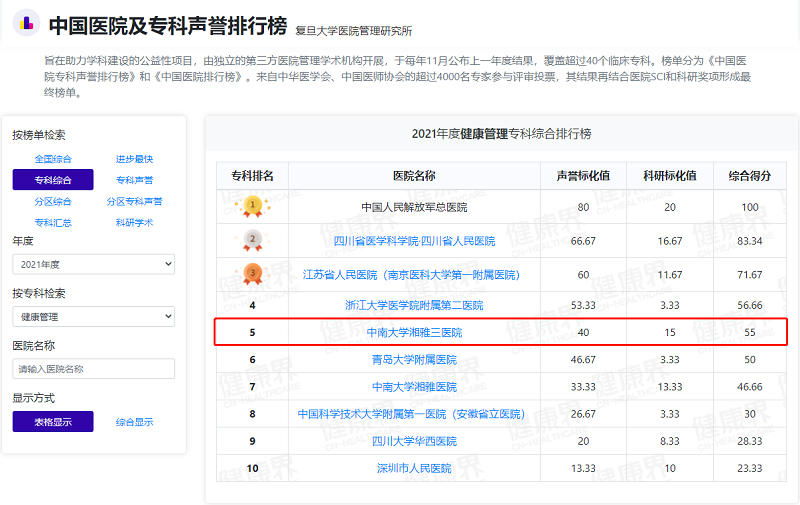The width and height of the screenshot is (800, 505).
Task: Click the 医院名称 column header
Action: (x=414, y=176)
